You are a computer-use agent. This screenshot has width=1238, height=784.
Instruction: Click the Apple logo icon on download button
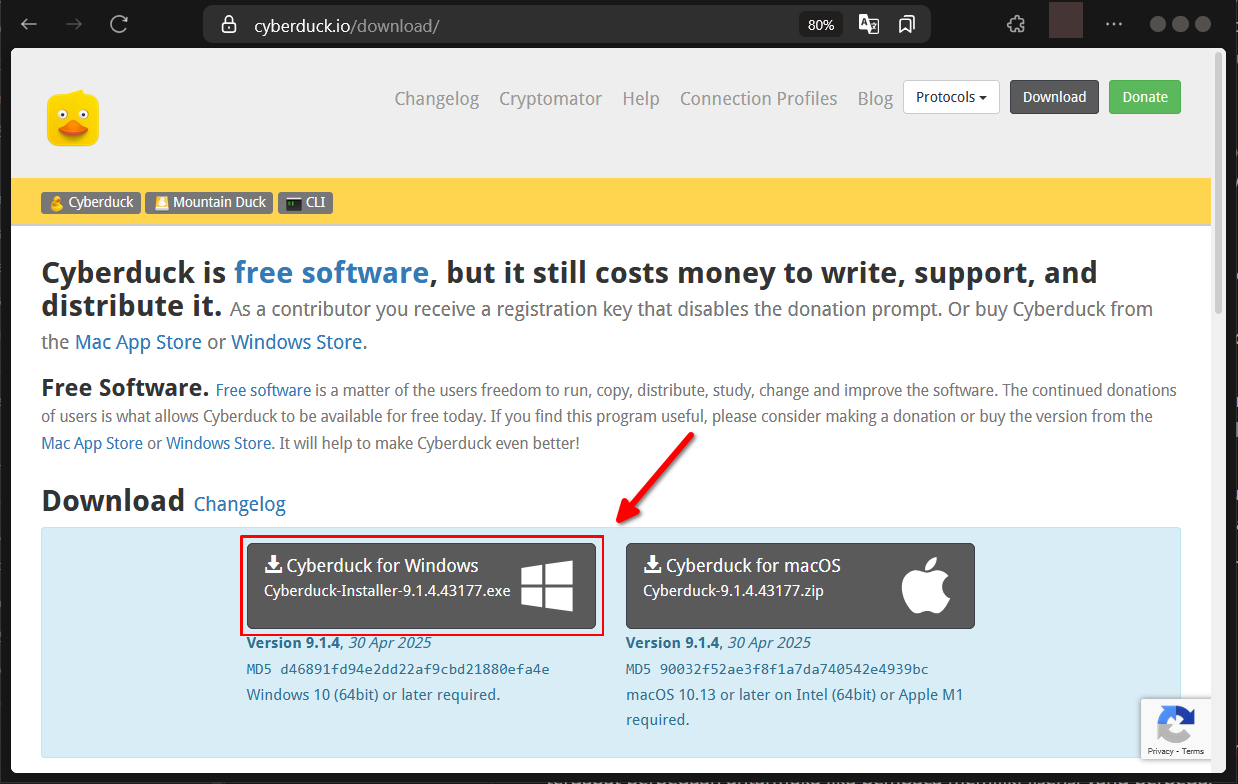[x=926, y=586]
